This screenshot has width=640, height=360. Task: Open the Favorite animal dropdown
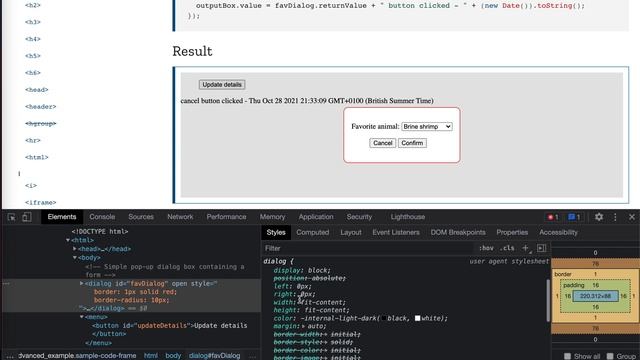pos(427,127)
